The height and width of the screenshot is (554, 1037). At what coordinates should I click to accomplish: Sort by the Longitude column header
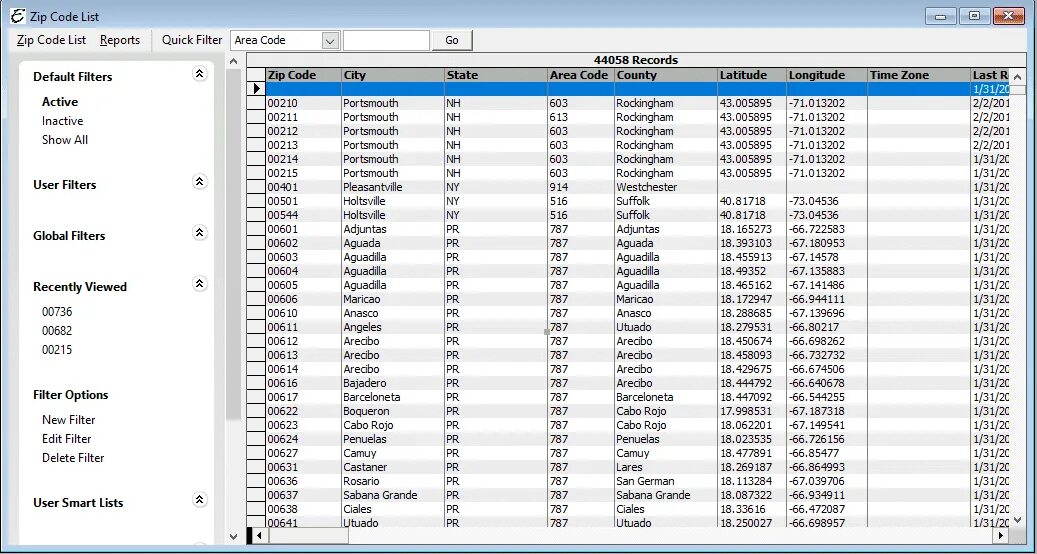(826, 75)
